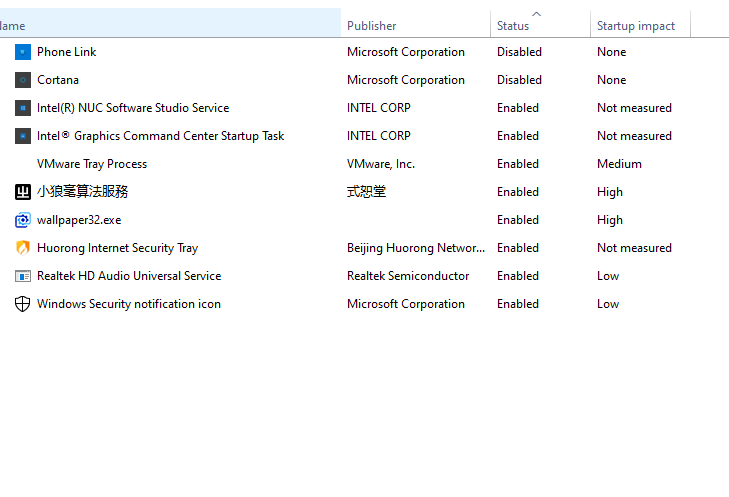Click Disabled status for Cortana
The image size is (729, 497).
pyautogui.click(x=519, y=80)
